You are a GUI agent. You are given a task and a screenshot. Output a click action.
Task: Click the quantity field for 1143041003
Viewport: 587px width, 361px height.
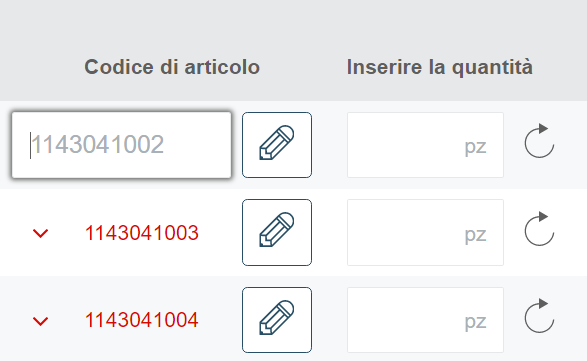[425, 233]
